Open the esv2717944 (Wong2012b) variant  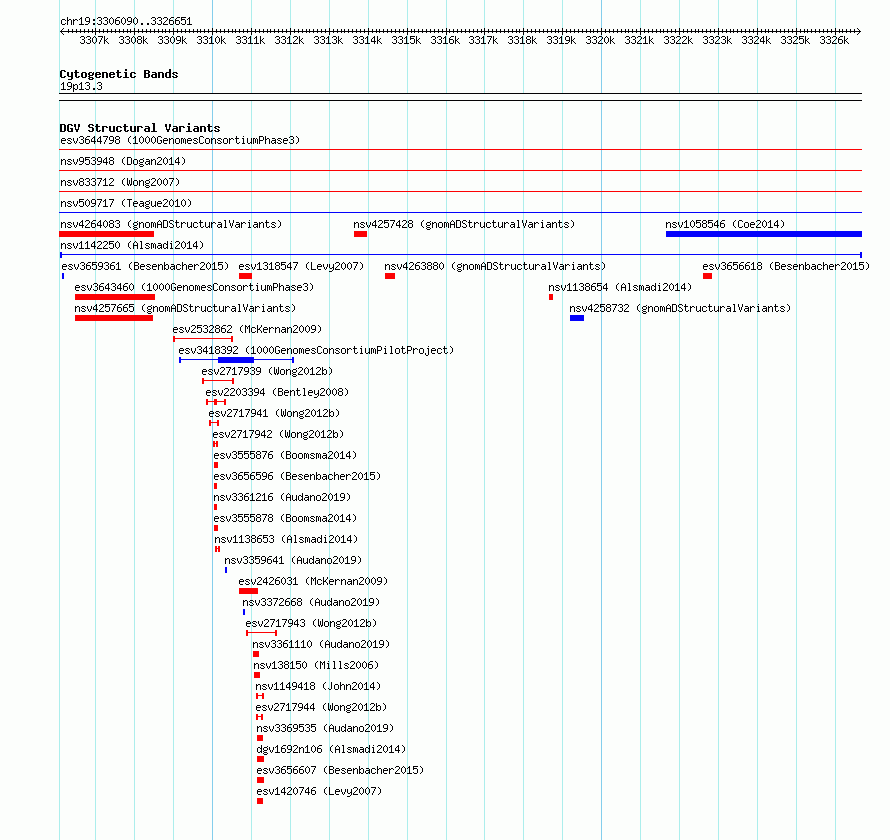pos(321,707)
